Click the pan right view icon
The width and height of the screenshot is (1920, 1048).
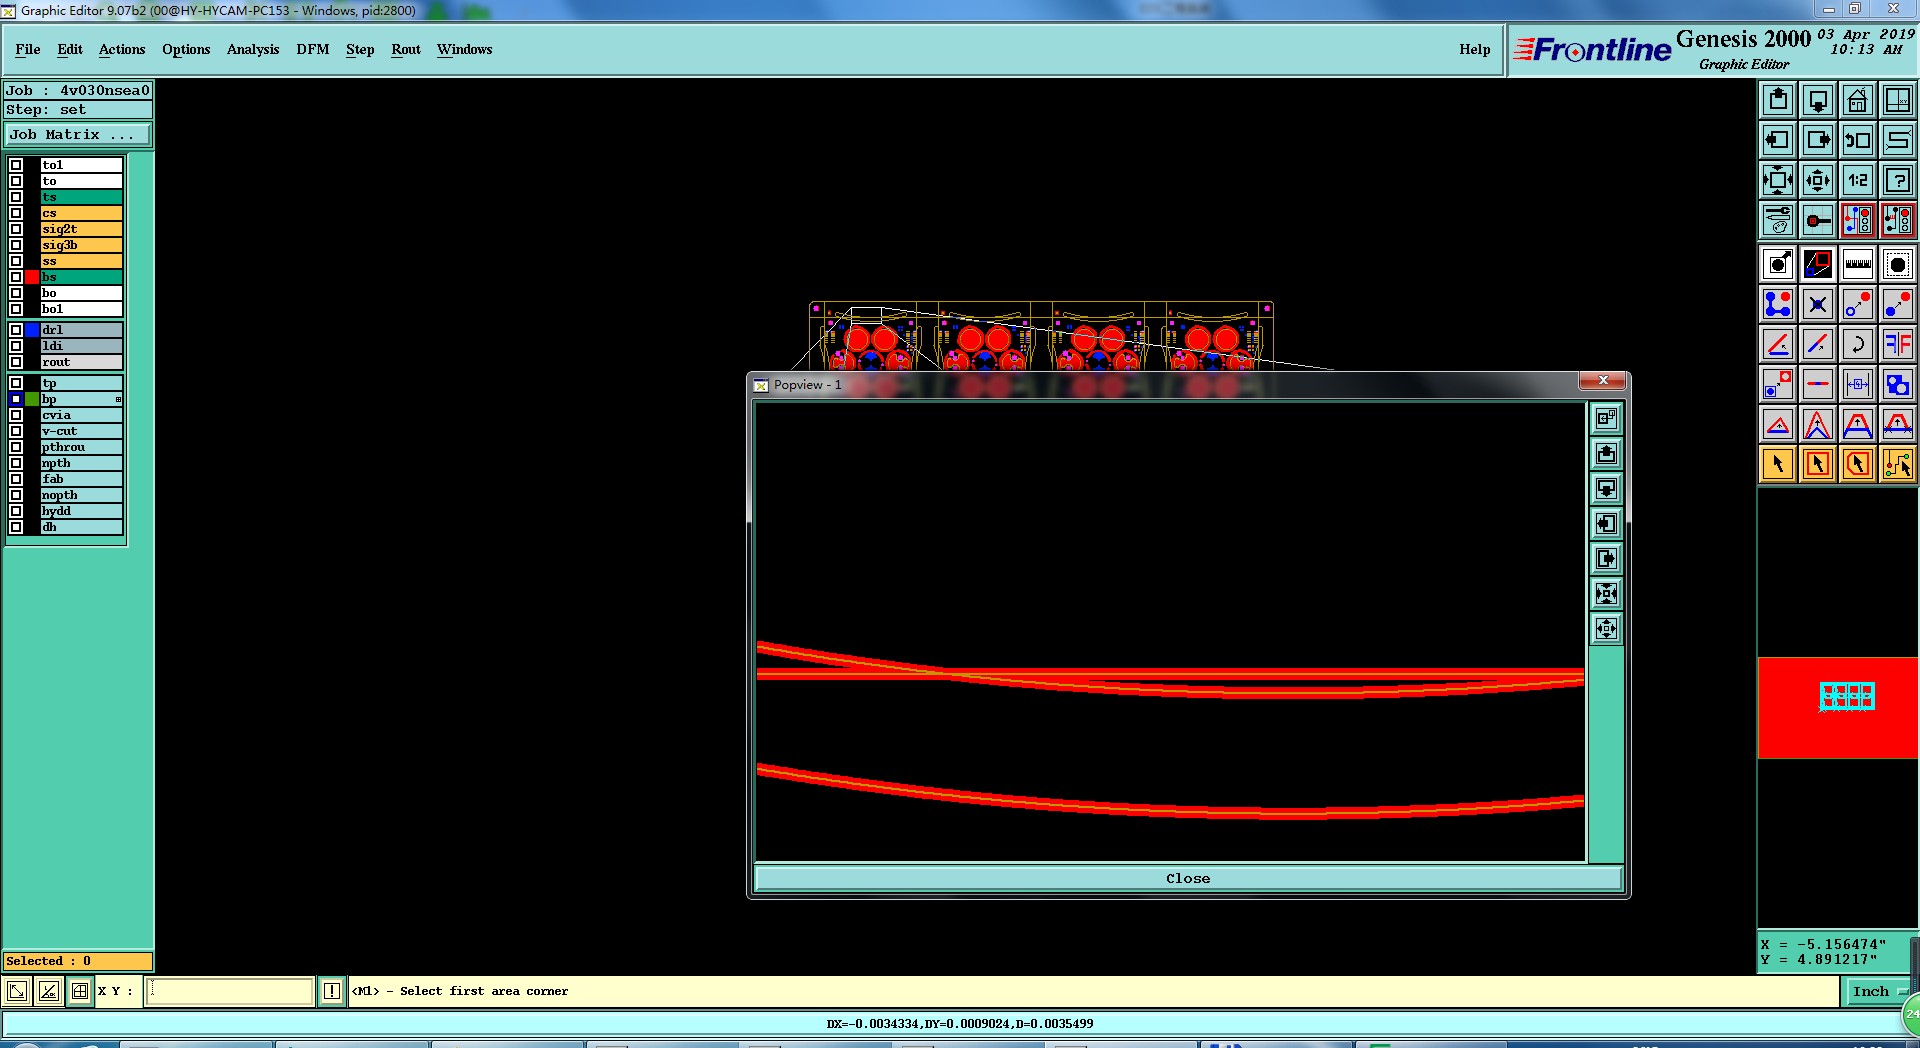click(x=1818, y=140)
